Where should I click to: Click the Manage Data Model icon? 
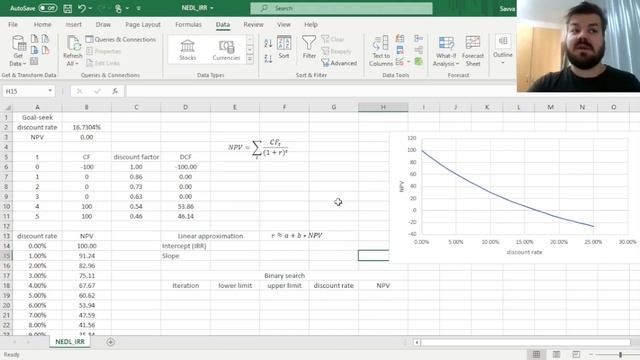tap(418, 62)
